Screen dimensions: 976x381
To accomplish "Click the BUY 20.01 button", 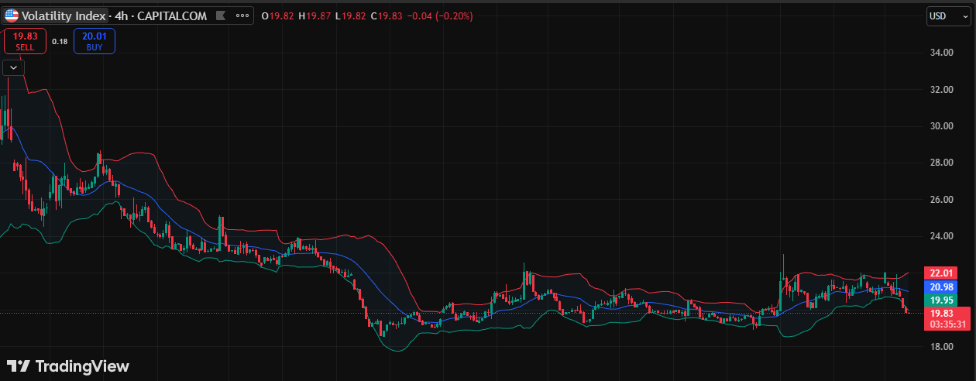I will (x=95, y=41).
